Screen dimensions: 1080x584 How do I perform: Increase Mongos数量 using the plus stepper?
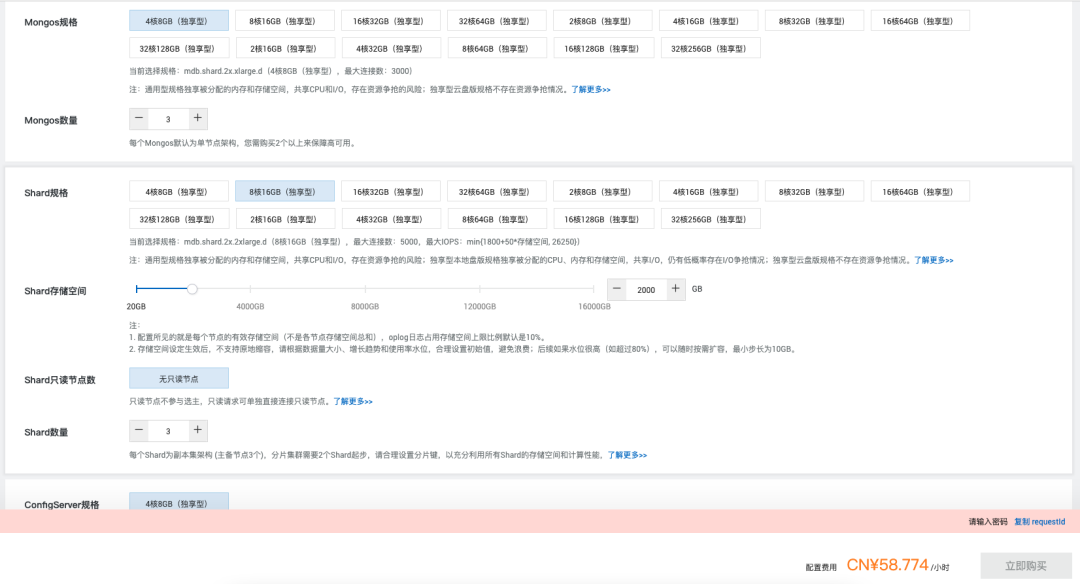coord(198,118)
